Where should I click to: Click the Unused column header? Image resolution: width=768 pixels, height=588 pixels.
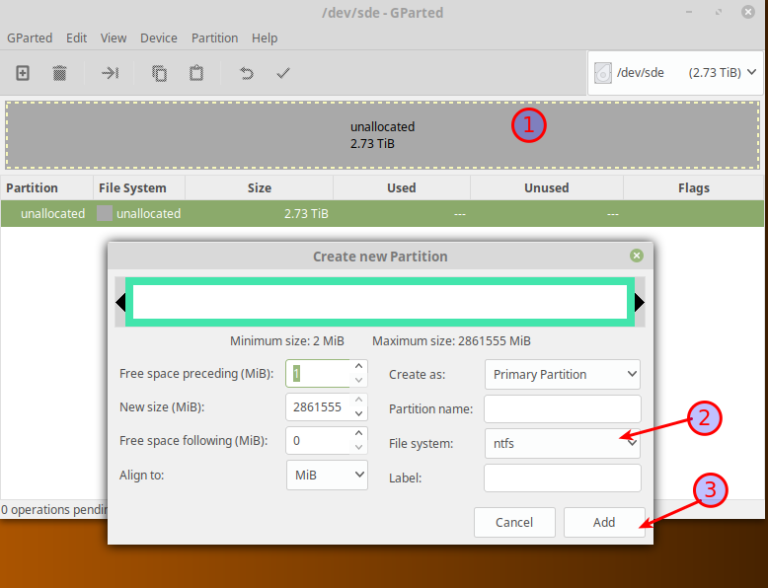pyautogui.click(x=547, y=188)
